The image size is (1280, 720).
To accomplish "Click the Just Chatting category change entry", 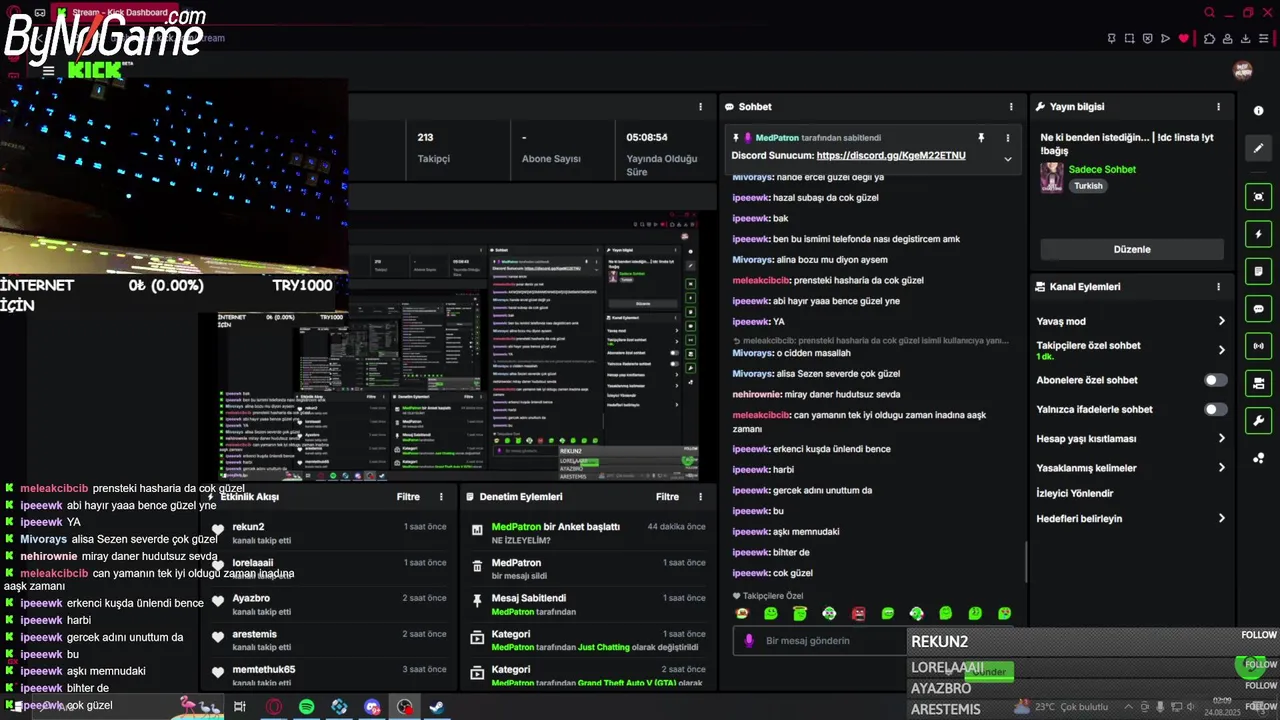I will (x=589, y=640).
